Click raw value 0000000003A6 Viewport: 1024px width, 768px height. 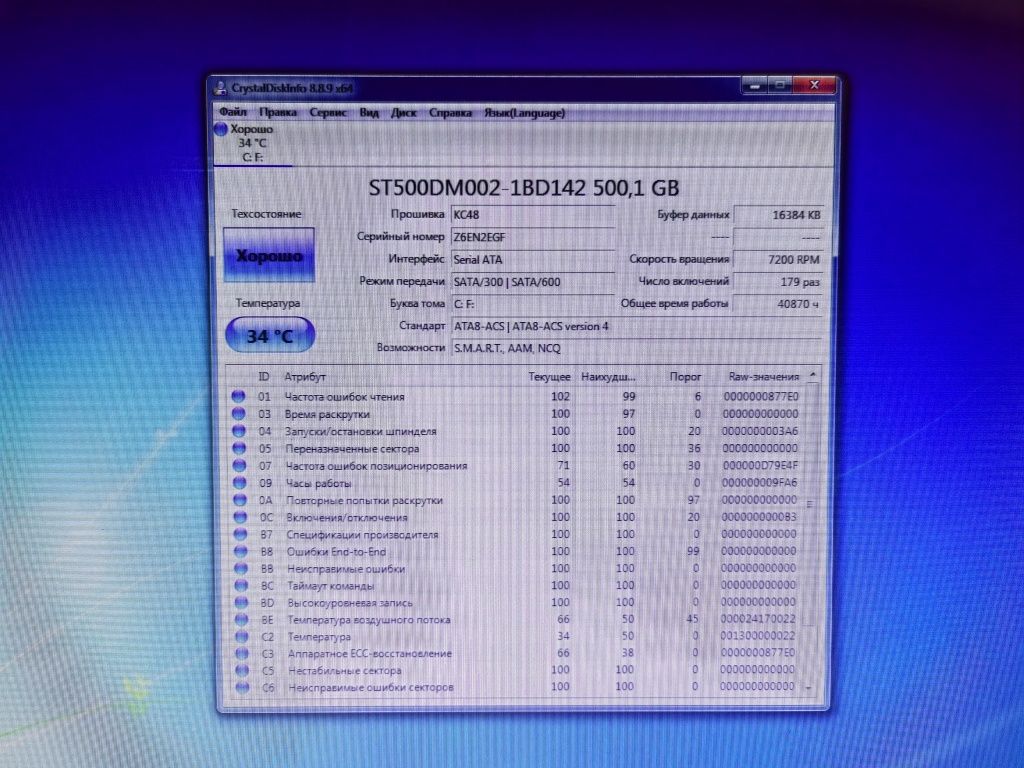(760, 431)
